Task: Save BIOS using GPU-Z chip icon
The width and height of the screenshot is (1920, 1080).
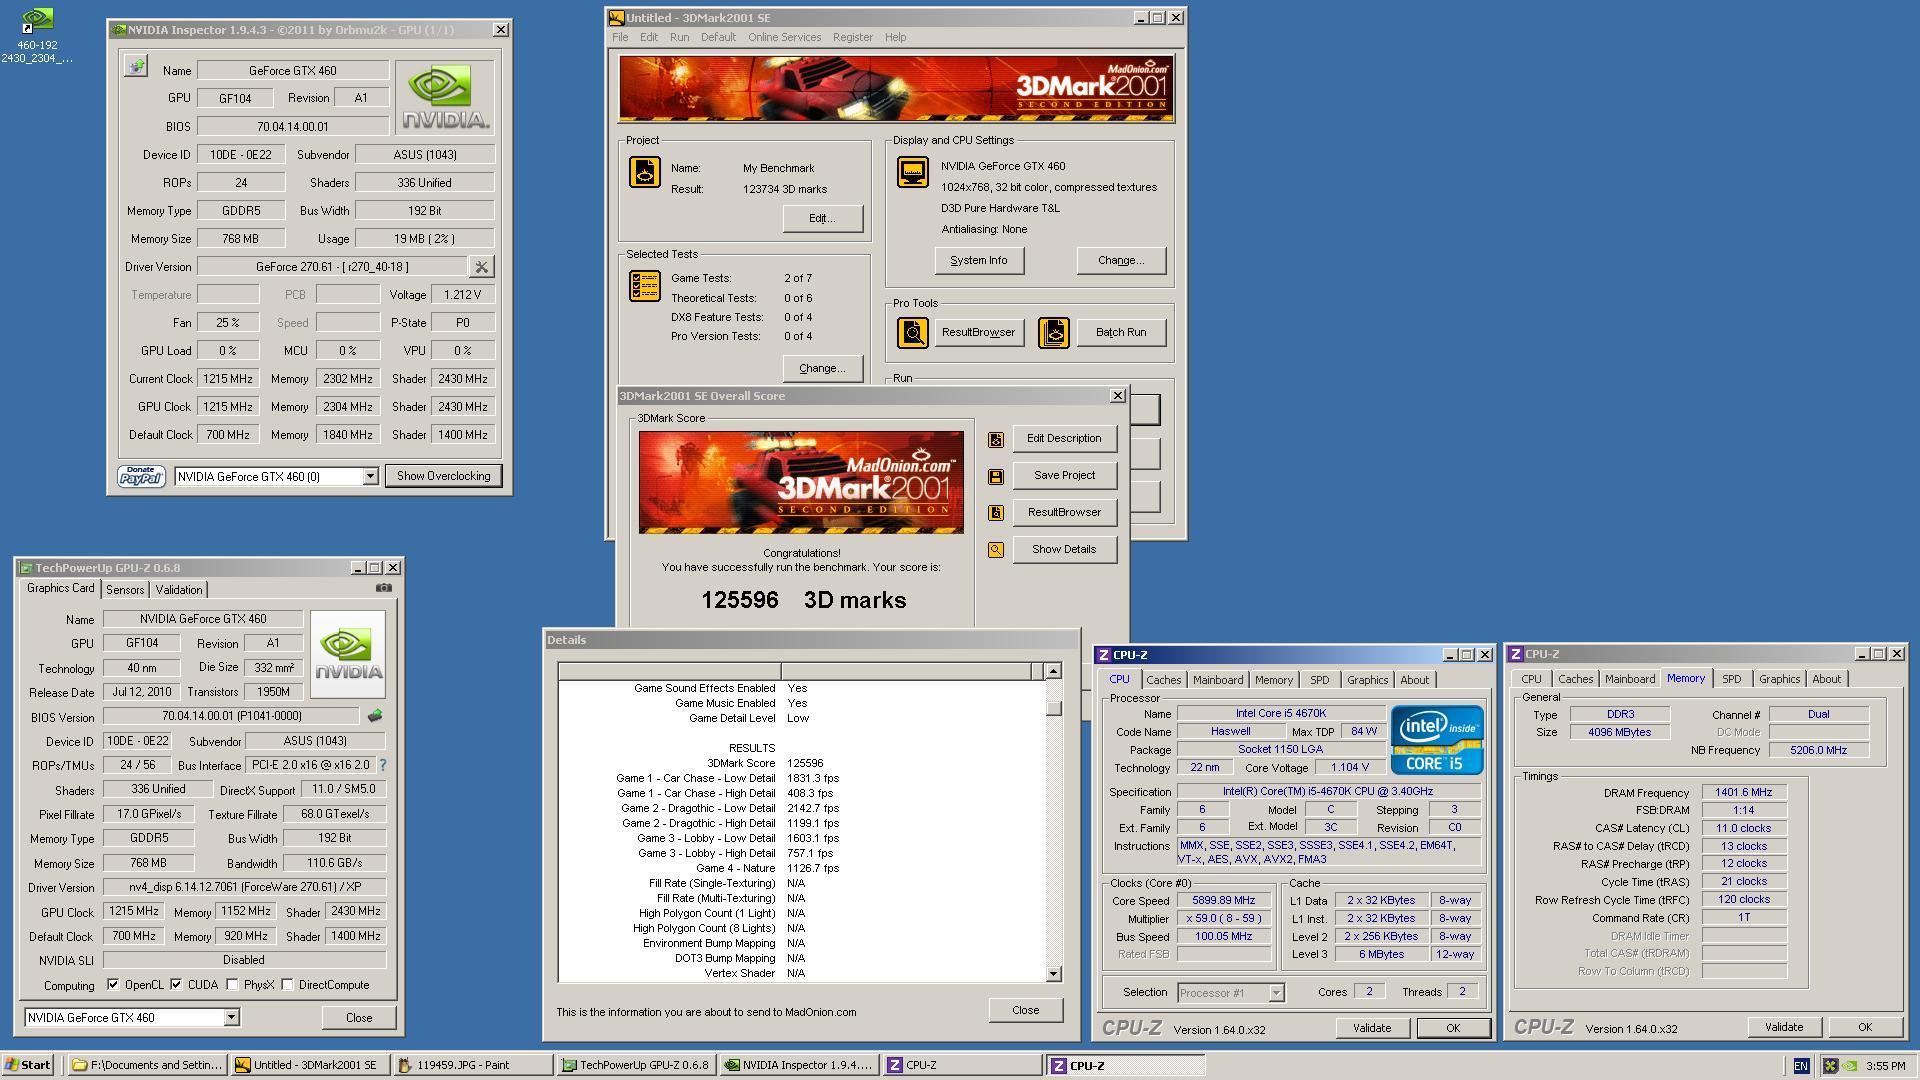Action: pyautogui.click(x=375, y=716)
